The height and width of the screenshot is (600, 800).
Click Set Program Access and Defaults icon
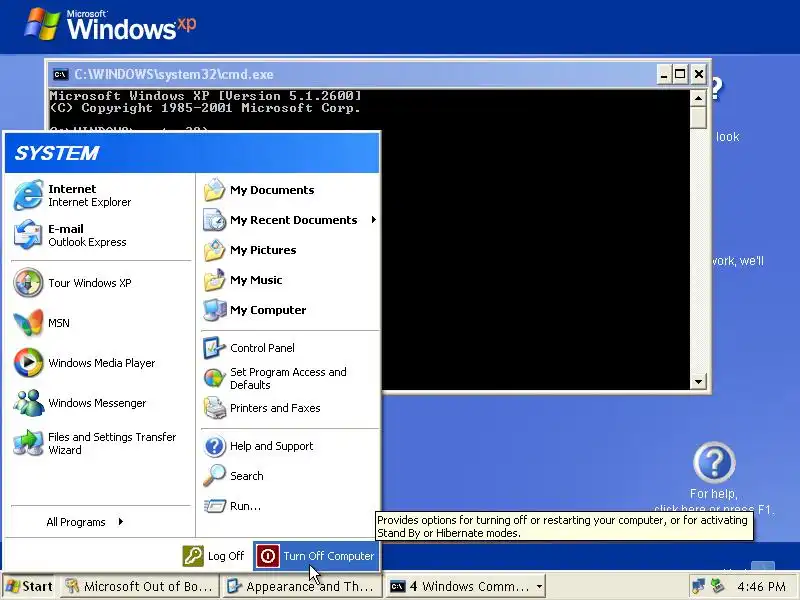214,378
